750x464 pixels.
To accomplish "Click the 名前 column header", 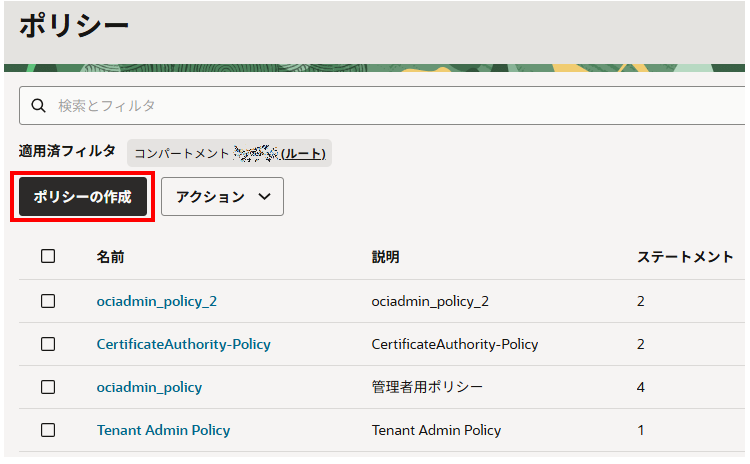I will coord(110,257).
